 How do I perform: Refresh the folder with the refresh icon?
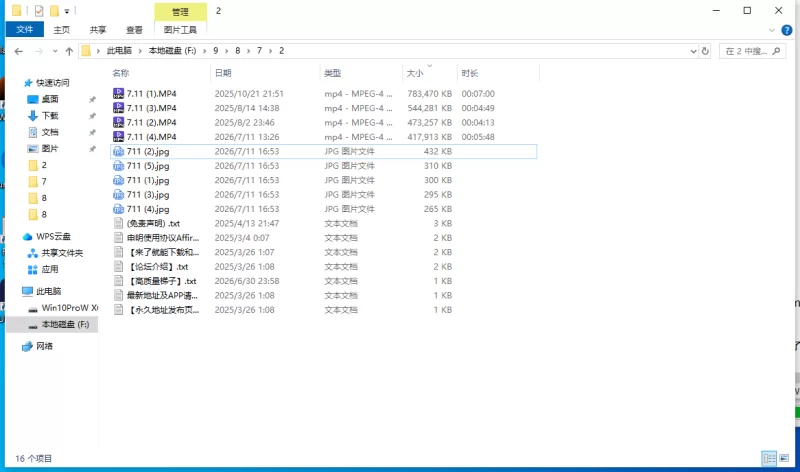705,51
